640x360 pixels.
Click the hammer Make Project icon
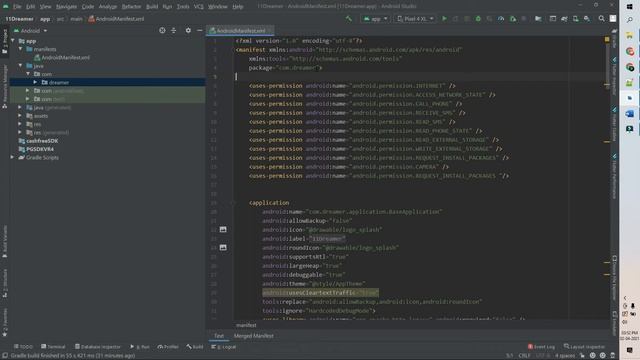click(348, 19)
